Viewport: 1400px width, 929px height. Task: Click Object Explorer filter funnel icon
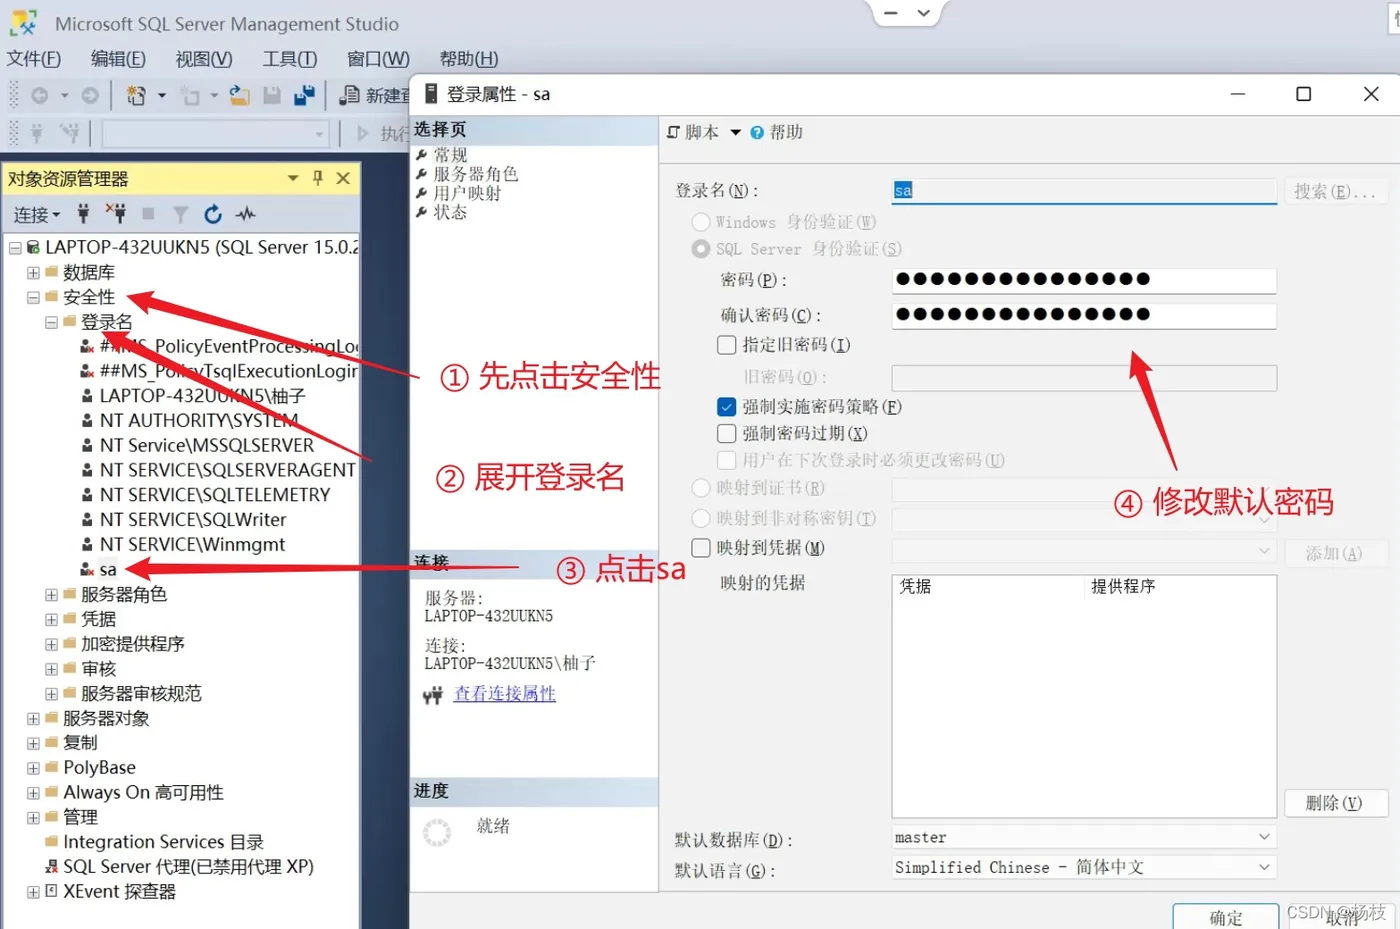click(x=180, y=214)
